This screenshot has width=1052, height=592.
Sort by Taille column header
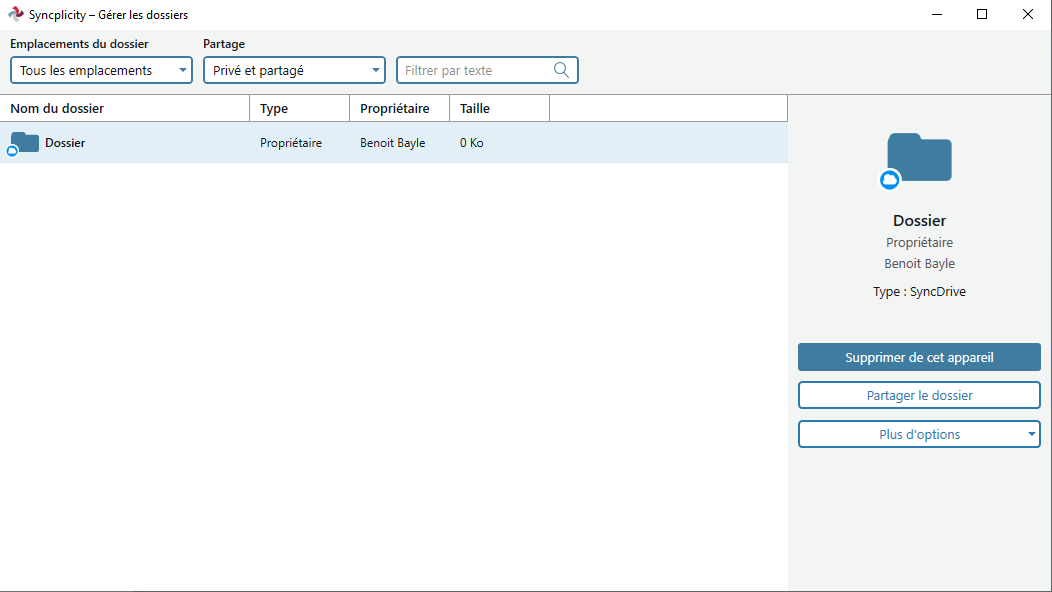(x=500, y=109)
